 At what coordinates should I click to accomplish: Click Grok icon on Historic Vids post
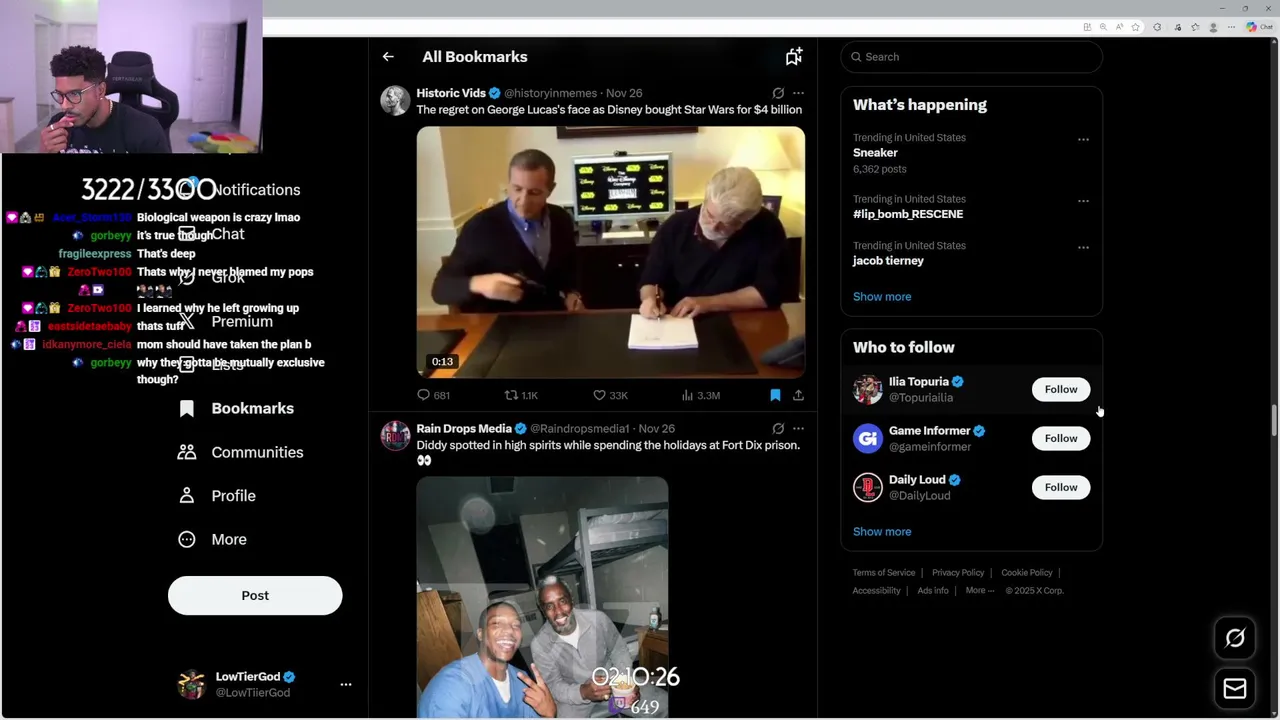[x=778, y=93]
